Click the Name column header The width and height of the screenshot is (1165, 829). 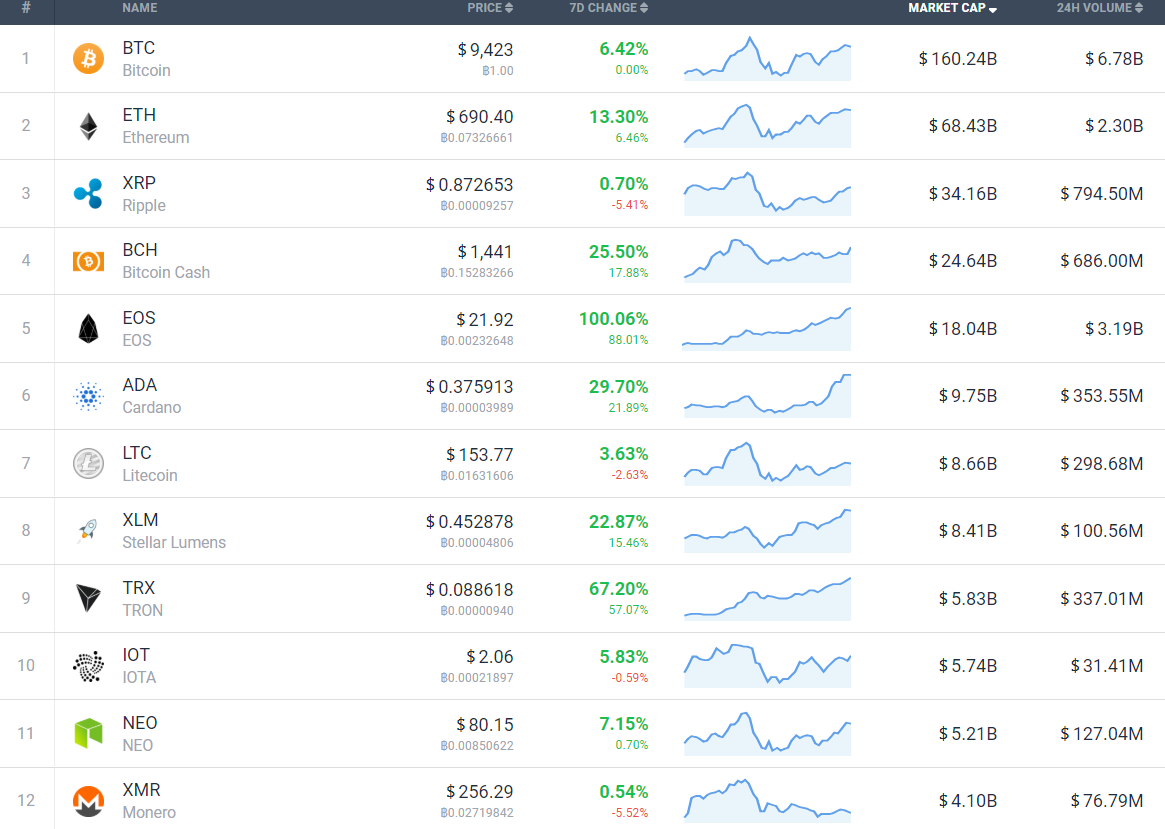click(140, 8)
